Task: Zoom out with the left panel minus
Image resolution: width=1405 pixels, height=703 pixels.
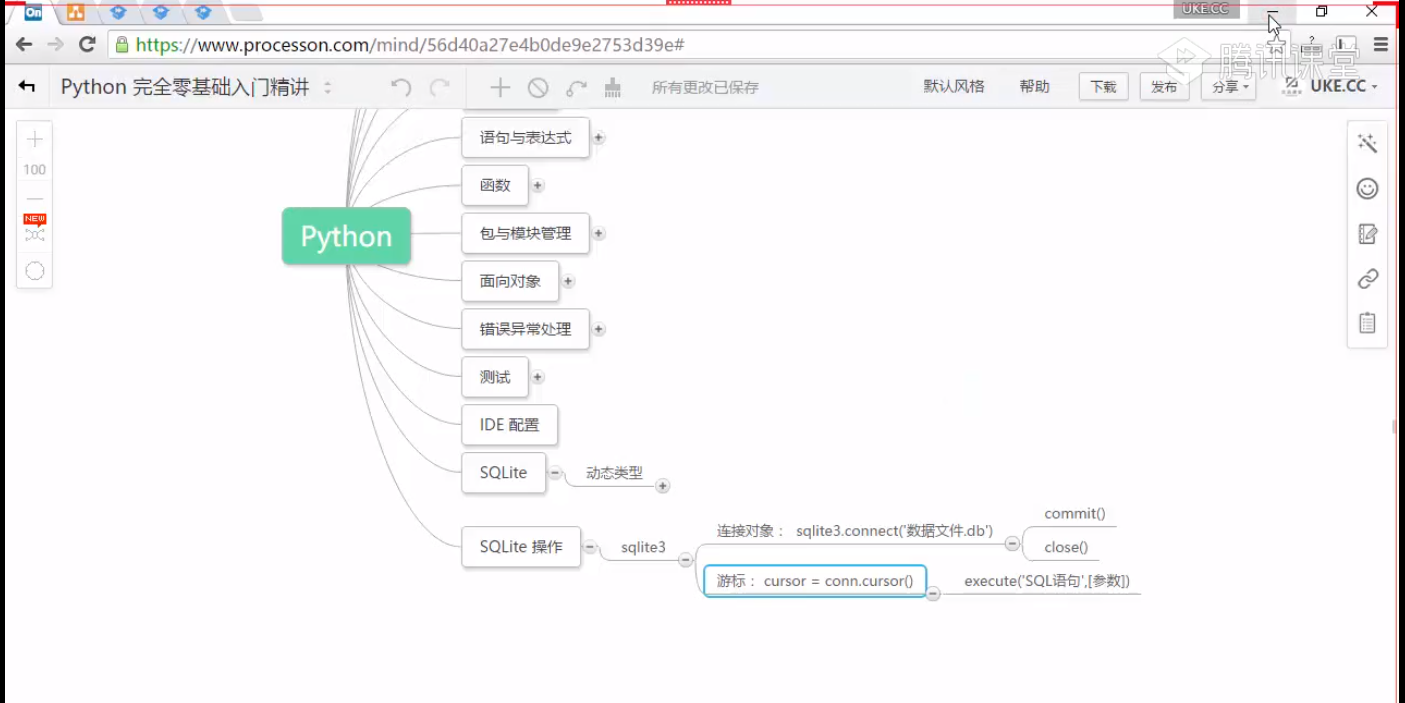Action: click(35, 198)
